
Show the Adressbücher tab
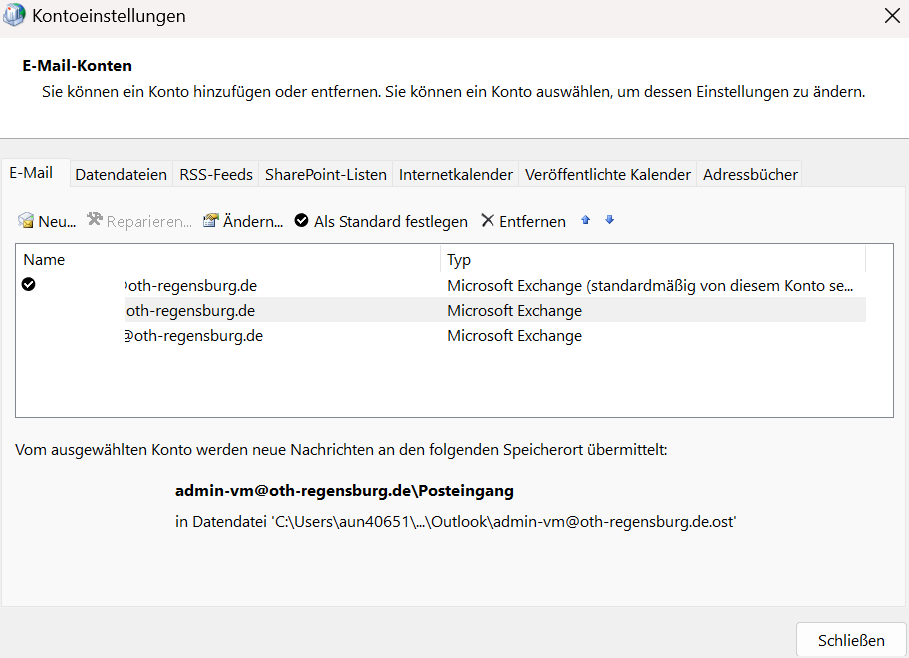pyautogui.click(x=750, y=174)
